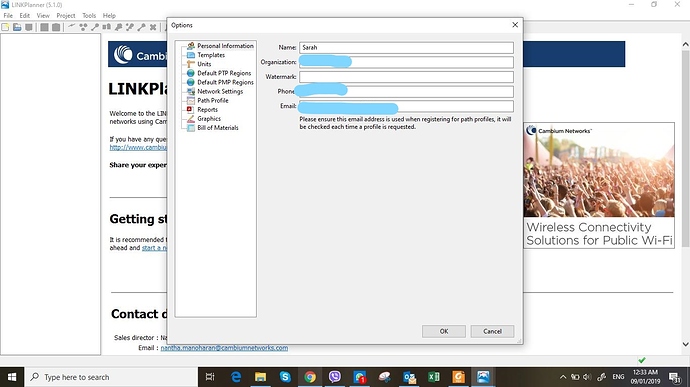690x387 pixels.
Task: Open the View menu
Action: pyautogui.click(x=43, y=15)
